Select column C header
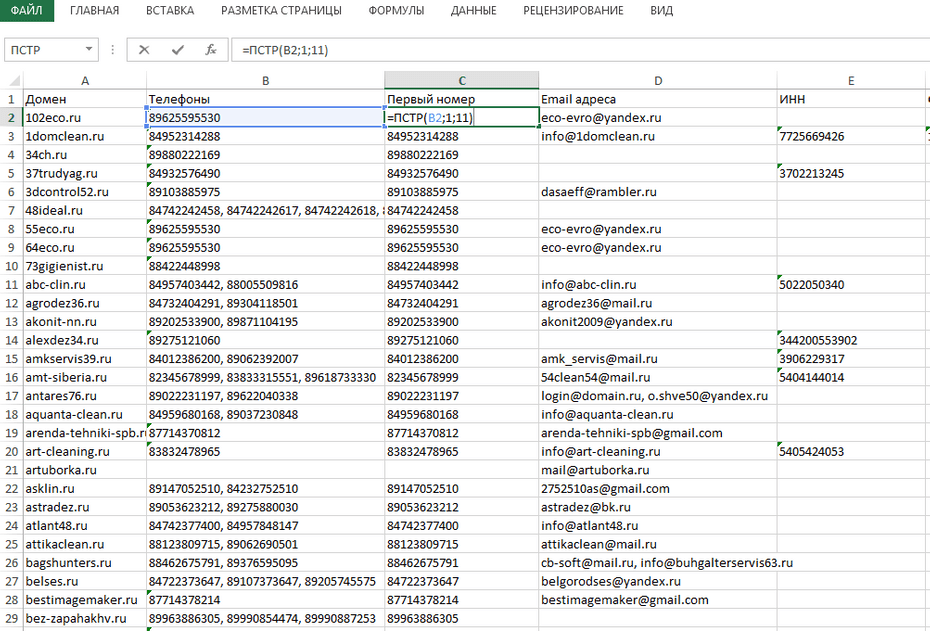Image resolution: width=930 pixels, height=631 pixels. click(461, 81)
